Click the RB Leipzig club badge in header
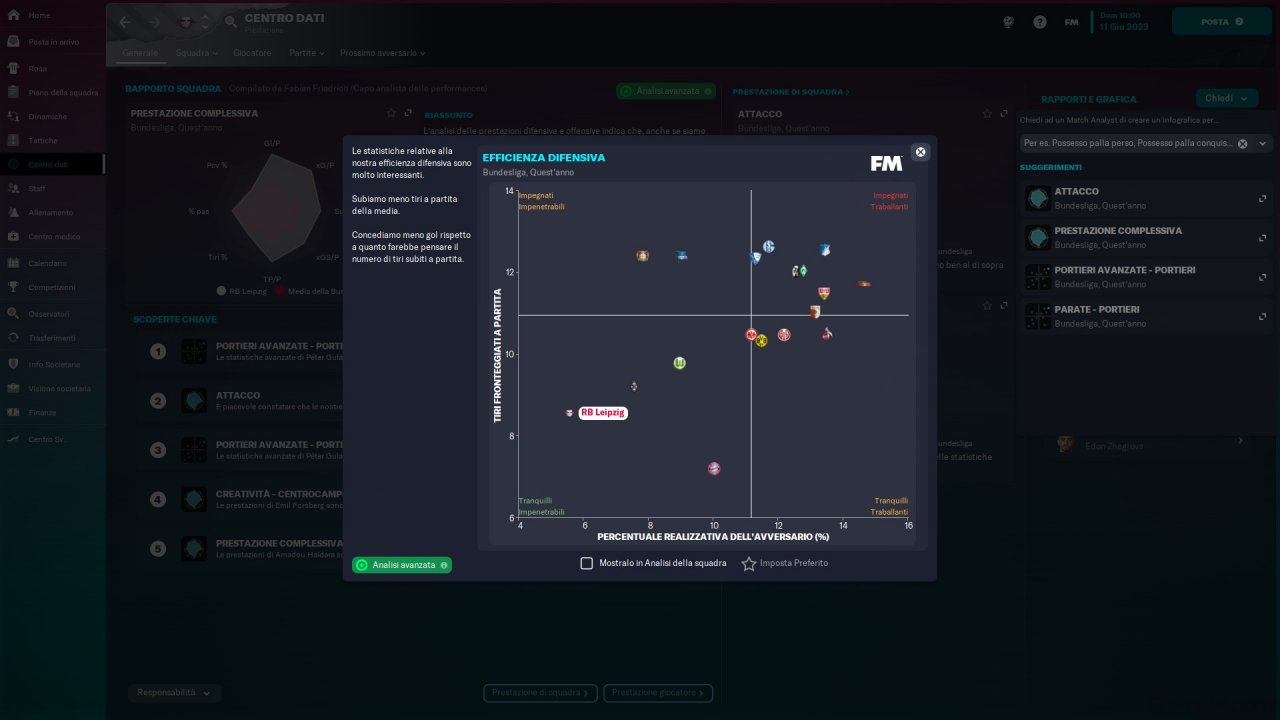 pyautogui.click(x=185, y=22)
